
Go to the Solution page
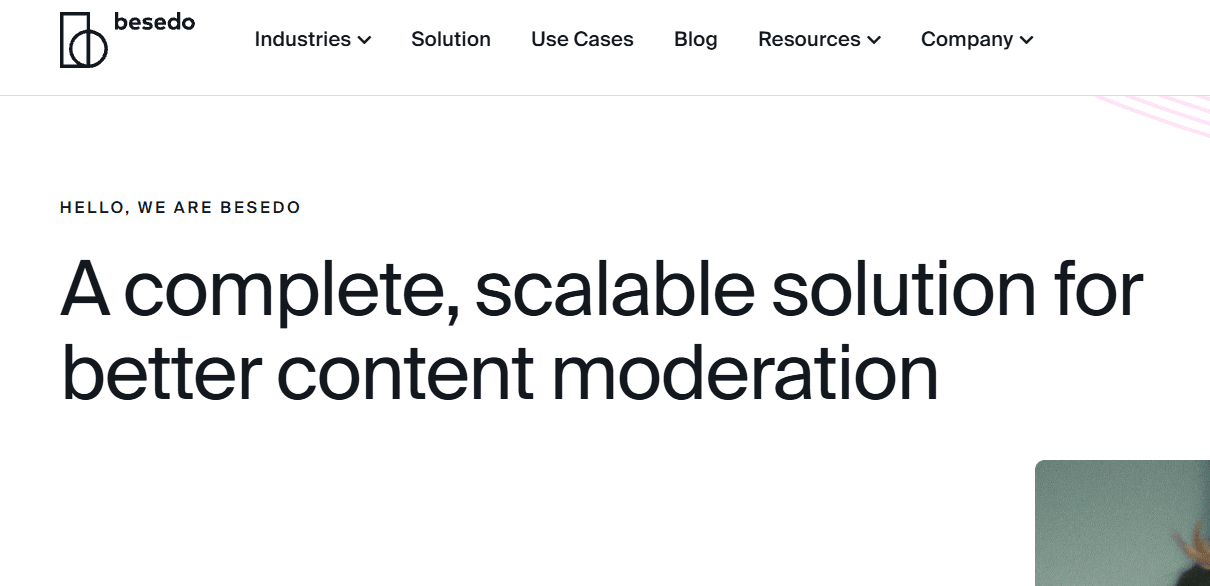pyautogui.click(x=451, y=39)
